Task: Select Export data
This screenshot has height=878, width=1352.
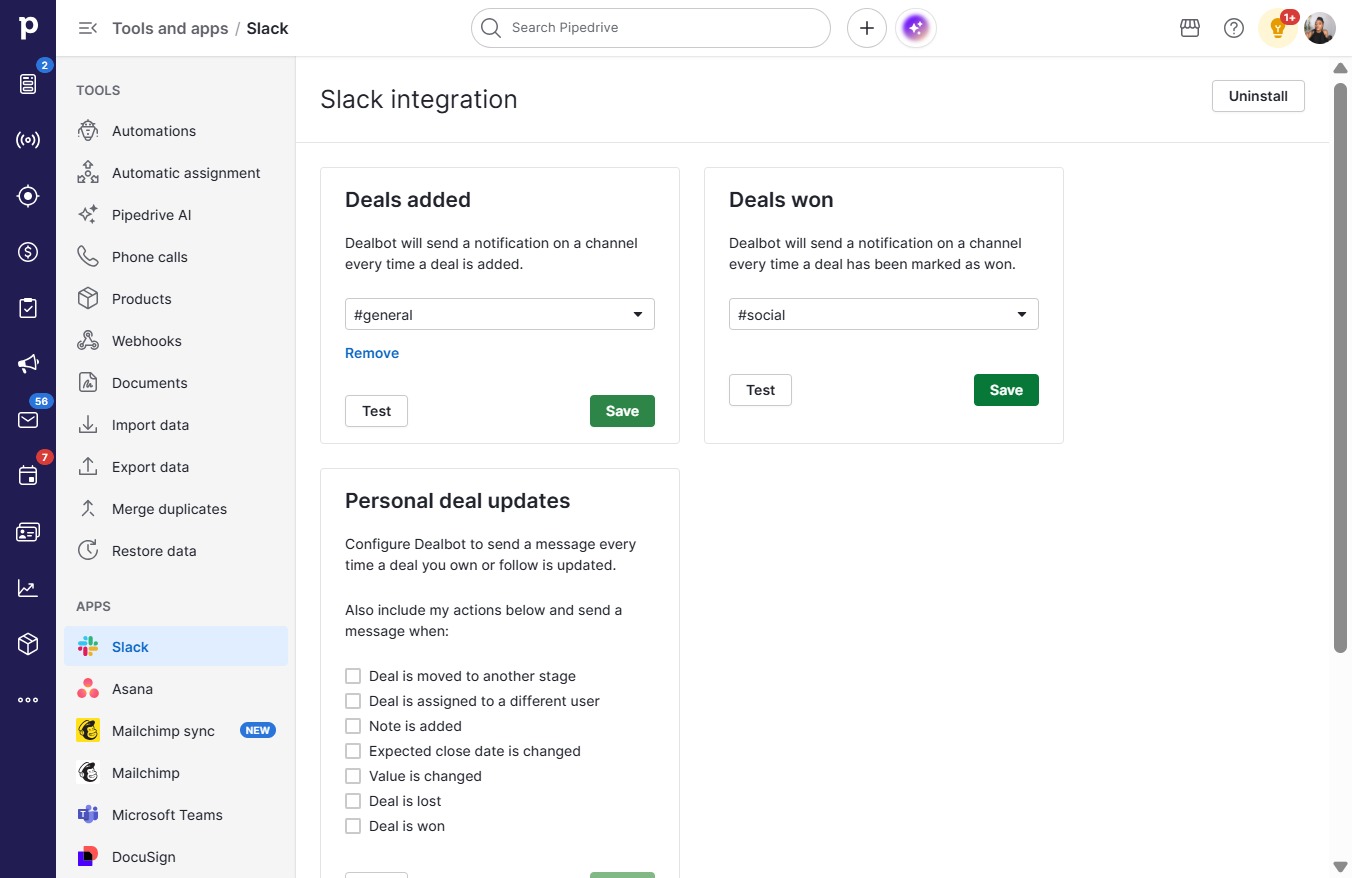Action: 176,467
